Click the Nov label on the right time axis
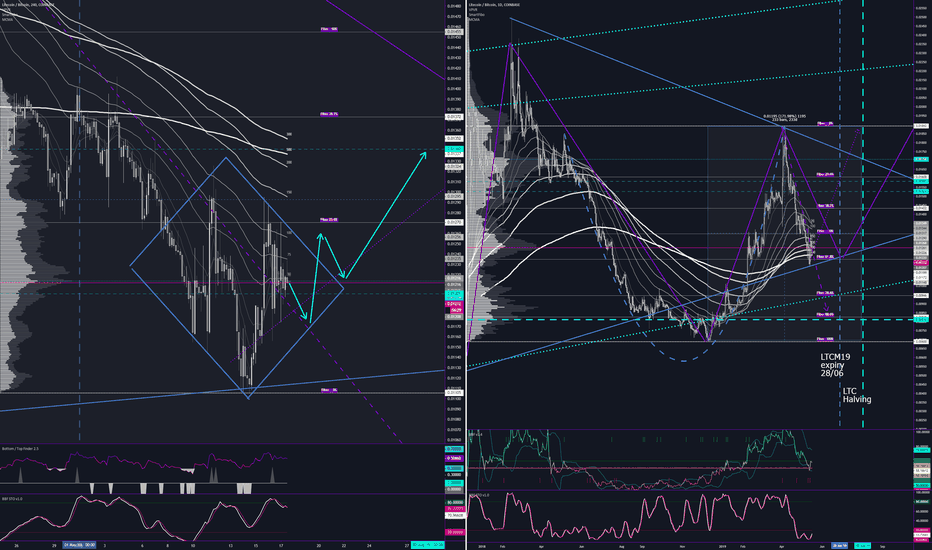The image size is (932, 550). (683, 545)
